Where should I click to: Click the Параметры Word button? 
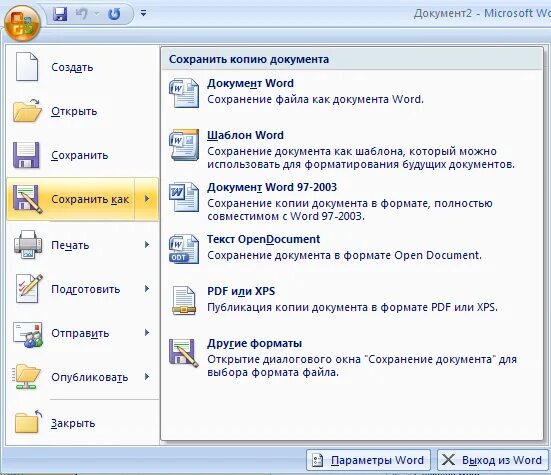pos(368,460)
